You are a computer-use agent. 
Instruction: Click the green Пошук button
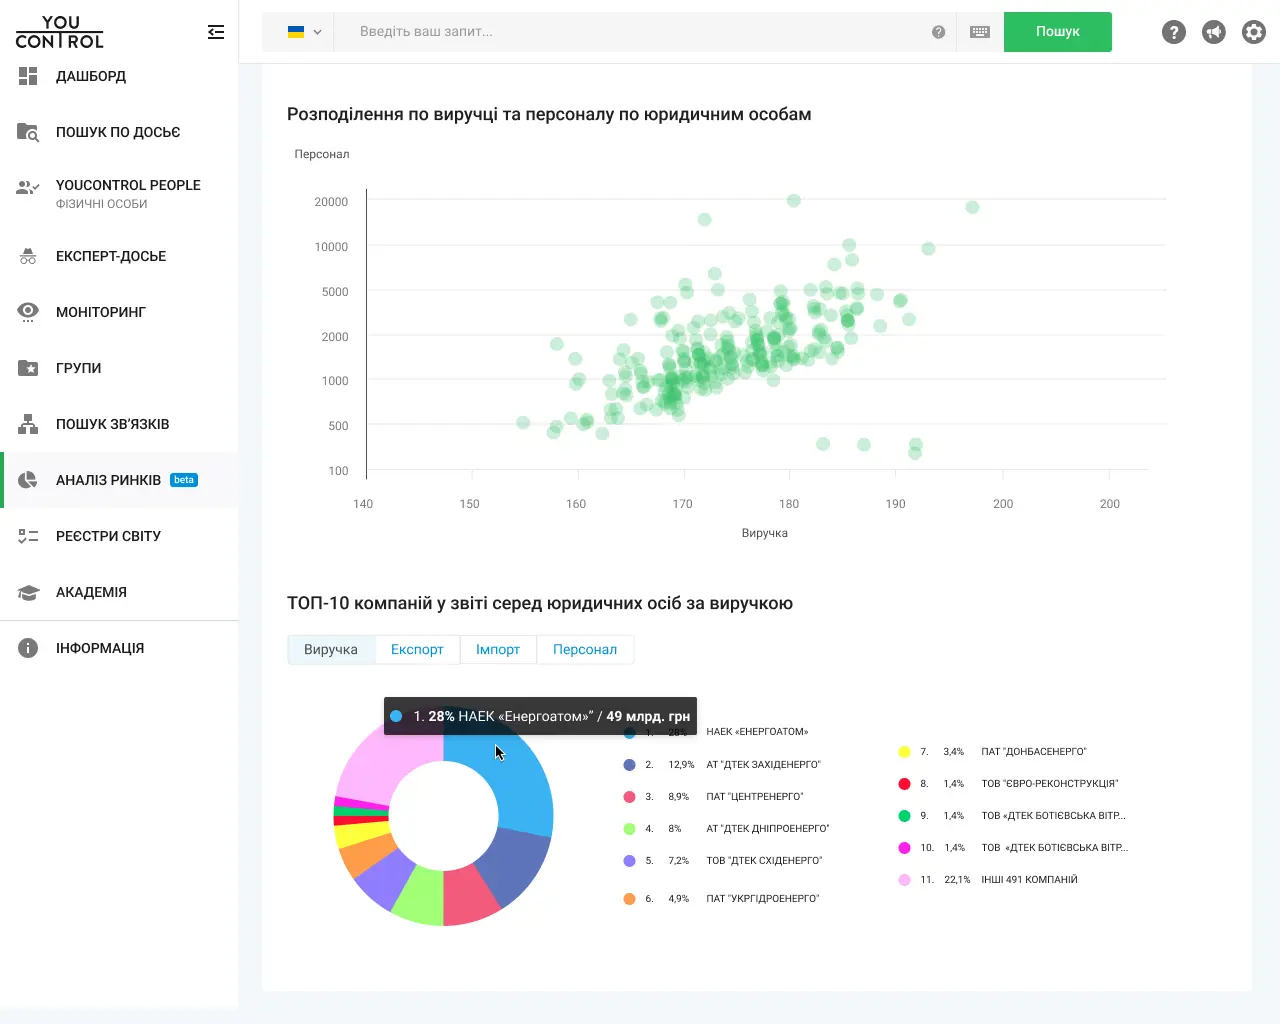pos(1058,32)
